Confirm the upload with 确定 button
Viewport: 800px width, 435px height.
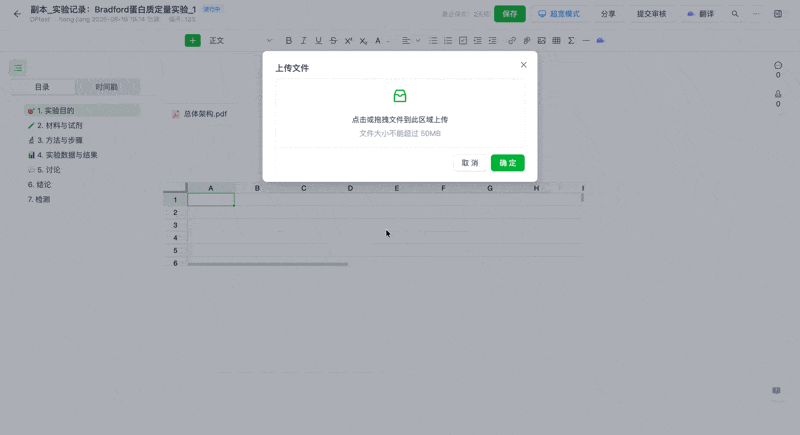508,163
